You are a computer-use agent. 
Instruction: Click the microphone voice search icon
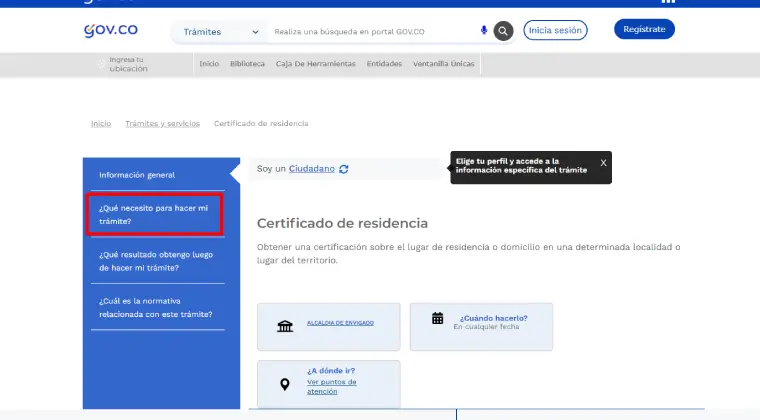484,30
